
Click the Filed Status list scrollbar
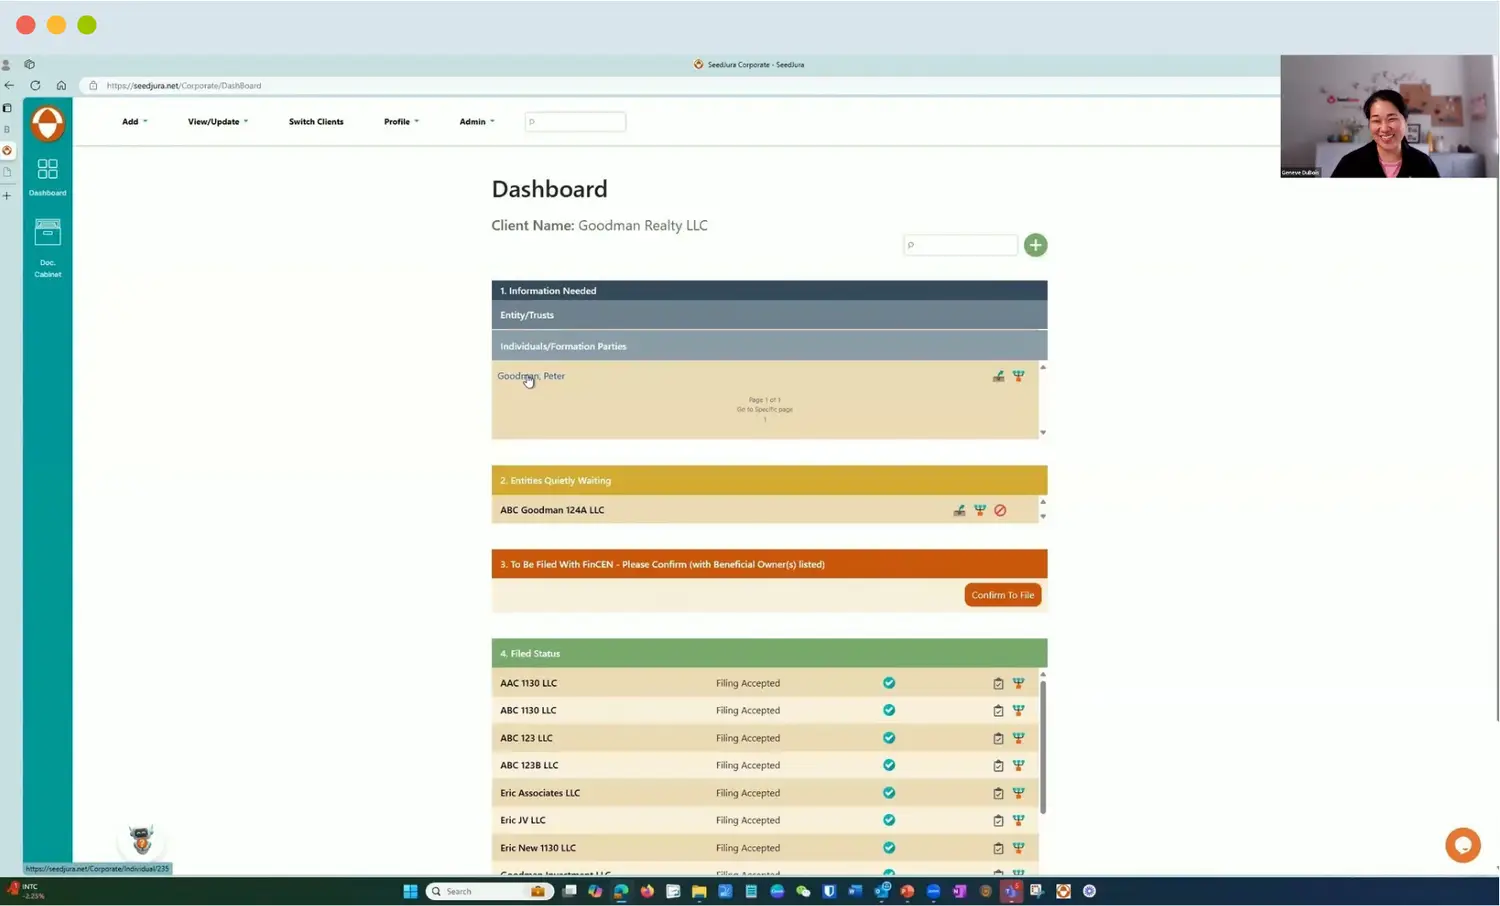coord(1042,745)
